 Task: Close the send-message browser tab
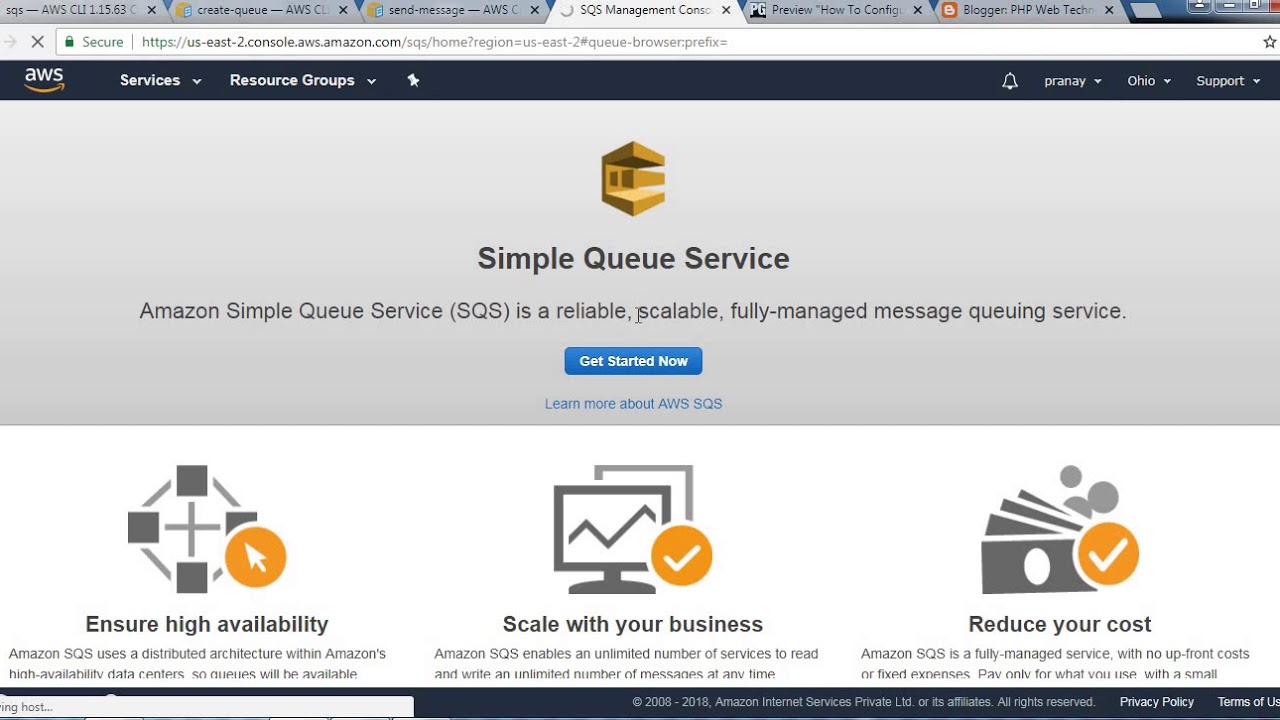(535, 11)
